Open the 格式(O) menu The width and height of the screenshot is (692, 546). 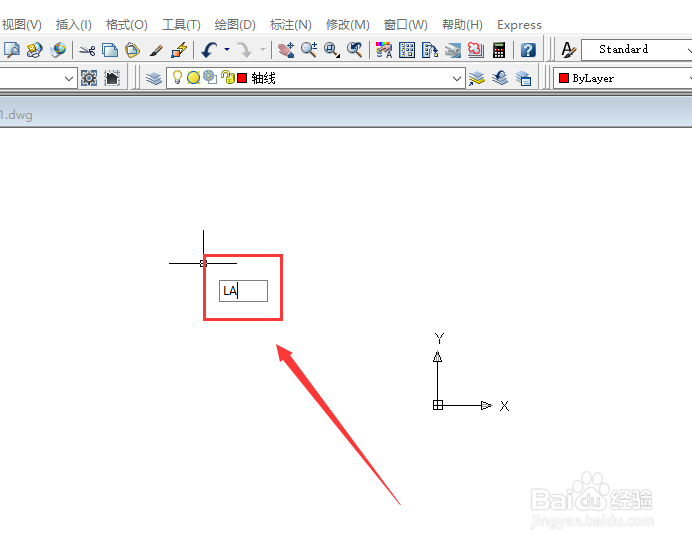[x=127, y=25]
